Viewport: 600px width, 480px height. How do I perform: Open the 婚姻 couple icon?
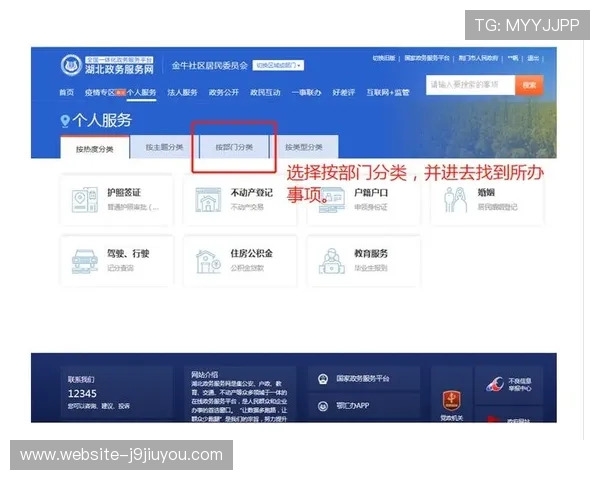pyautogui.click(x=455, y=200)
